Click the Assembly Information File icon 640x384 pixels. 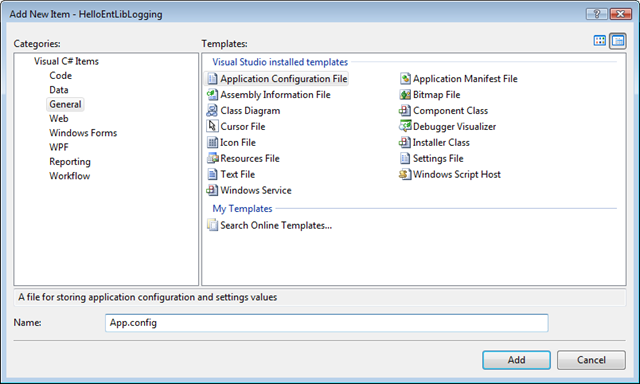(x=212, y=95)
